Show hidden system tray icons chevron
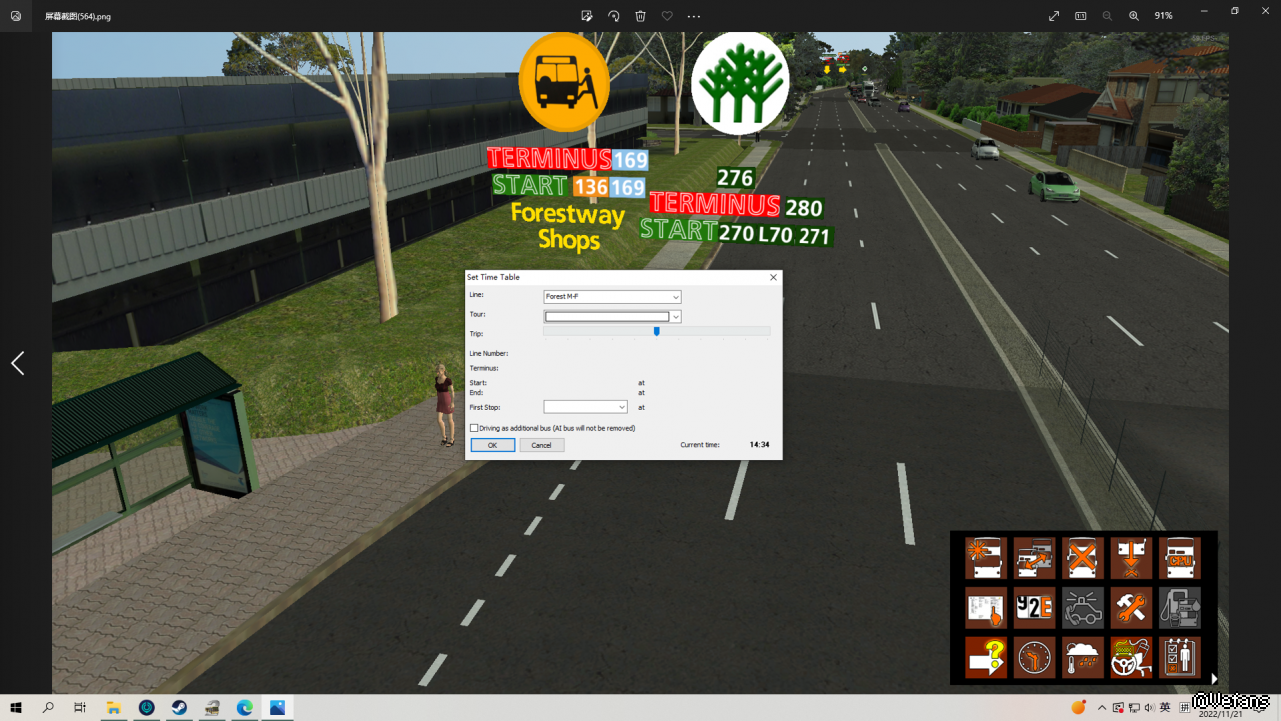The width and height of the screenshot is (1281, 721). click(x=1102, y=708)
